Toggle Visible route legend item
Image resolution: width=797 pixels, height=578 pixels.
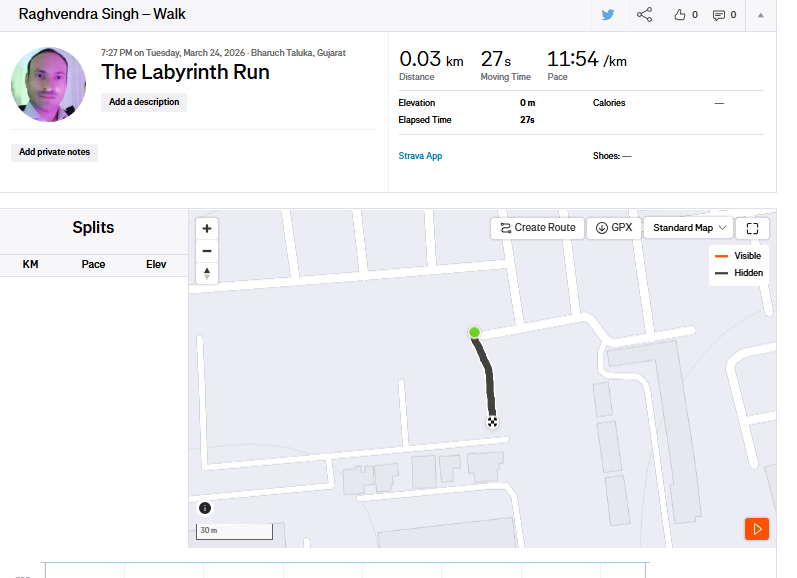(739, 256)
